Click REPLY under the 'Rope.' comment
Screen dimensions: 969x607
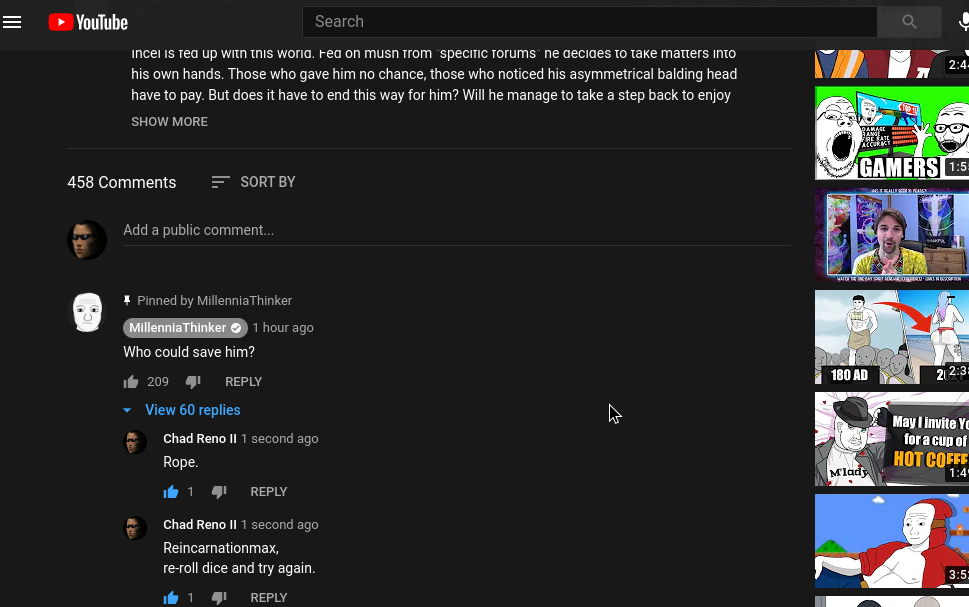[x=268, y=491]
